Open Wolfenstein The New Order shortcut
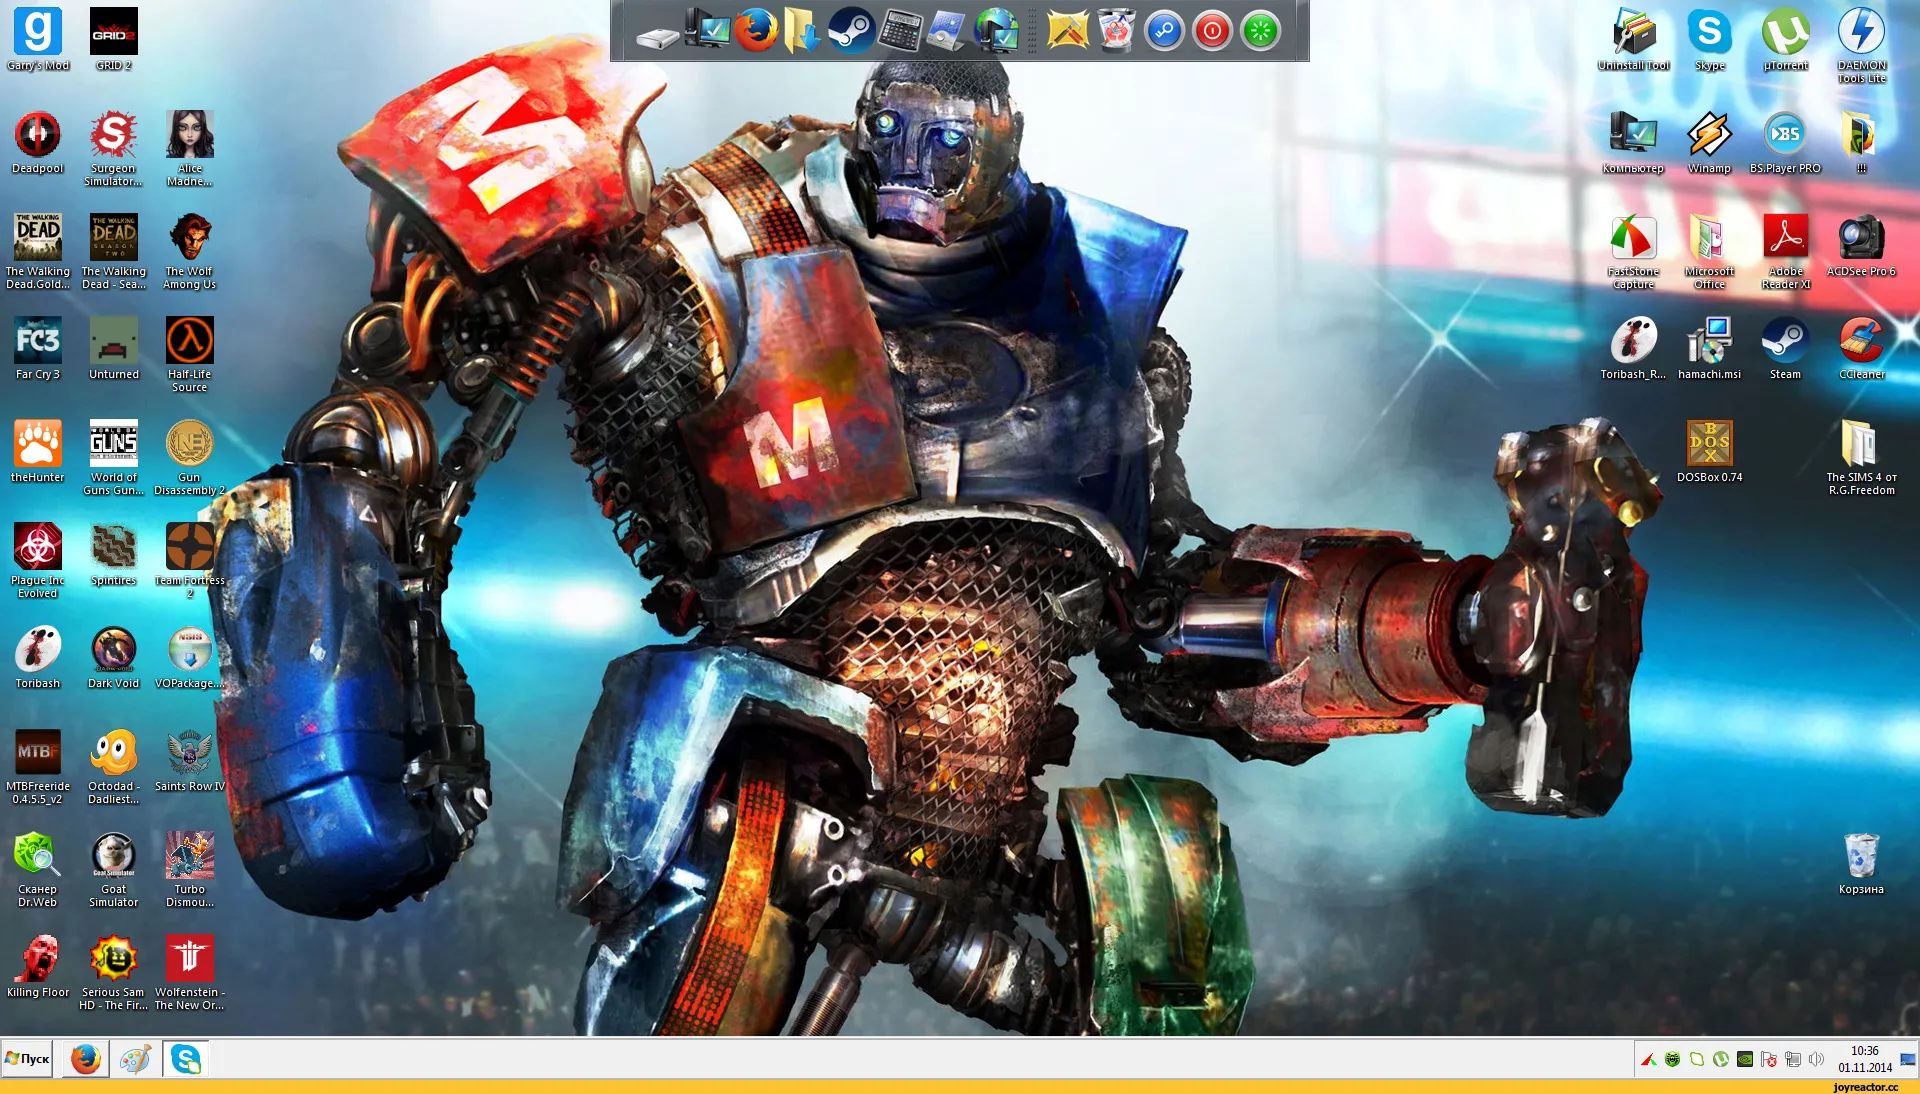 (x=190, y=972)
